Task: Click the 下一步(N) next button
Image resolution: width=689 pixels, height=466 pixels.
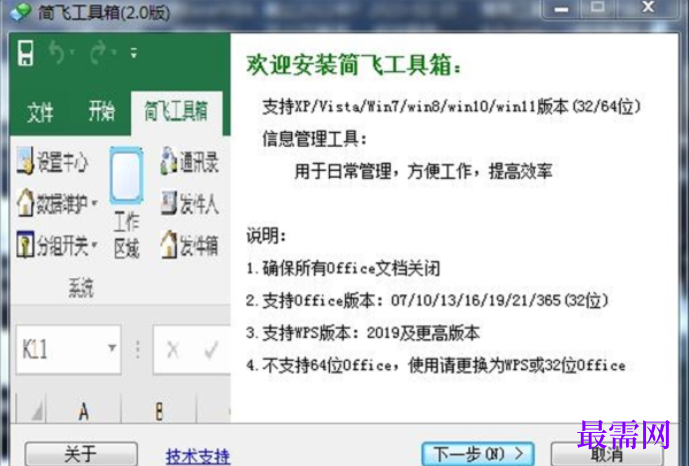Action: point(478,454)
